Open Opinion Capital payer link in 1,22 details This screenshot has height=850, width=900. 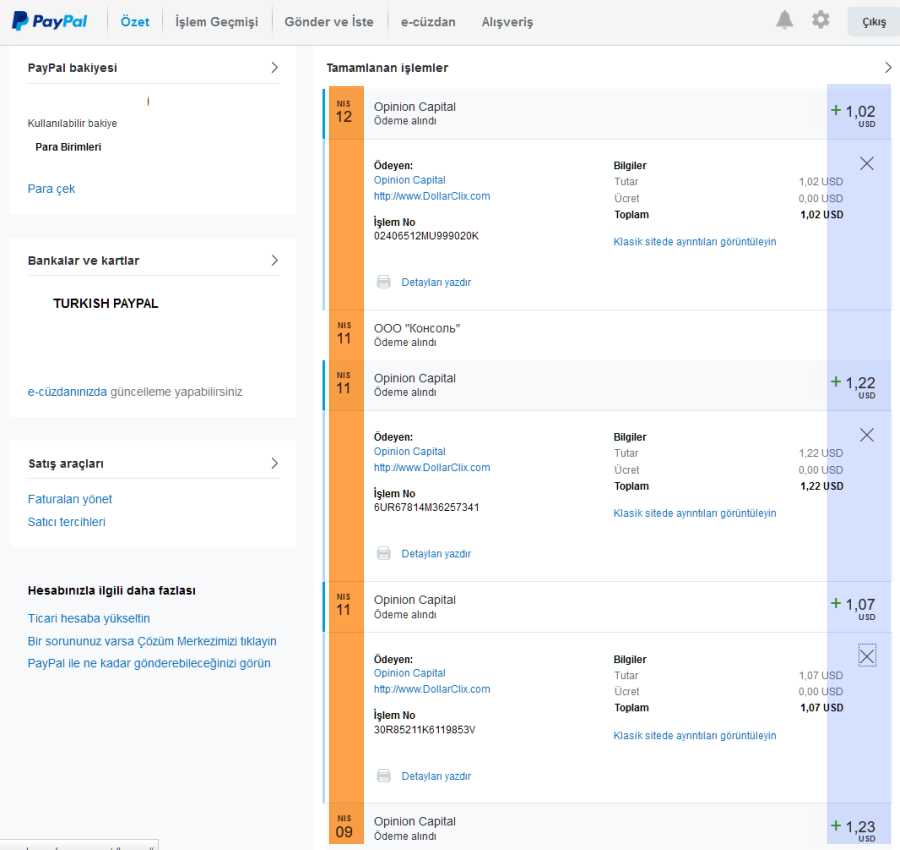[409, 452]
